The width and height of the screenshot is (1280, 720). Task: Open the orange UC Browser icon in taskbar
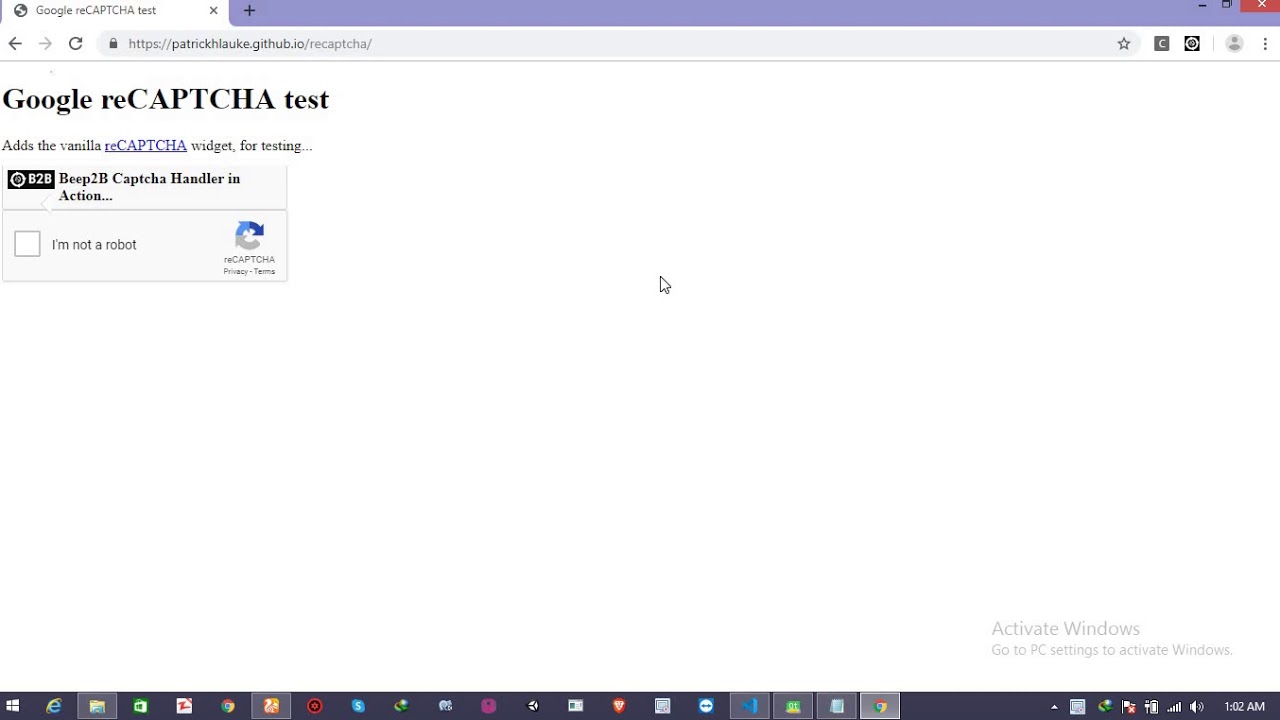coord(271,706)
